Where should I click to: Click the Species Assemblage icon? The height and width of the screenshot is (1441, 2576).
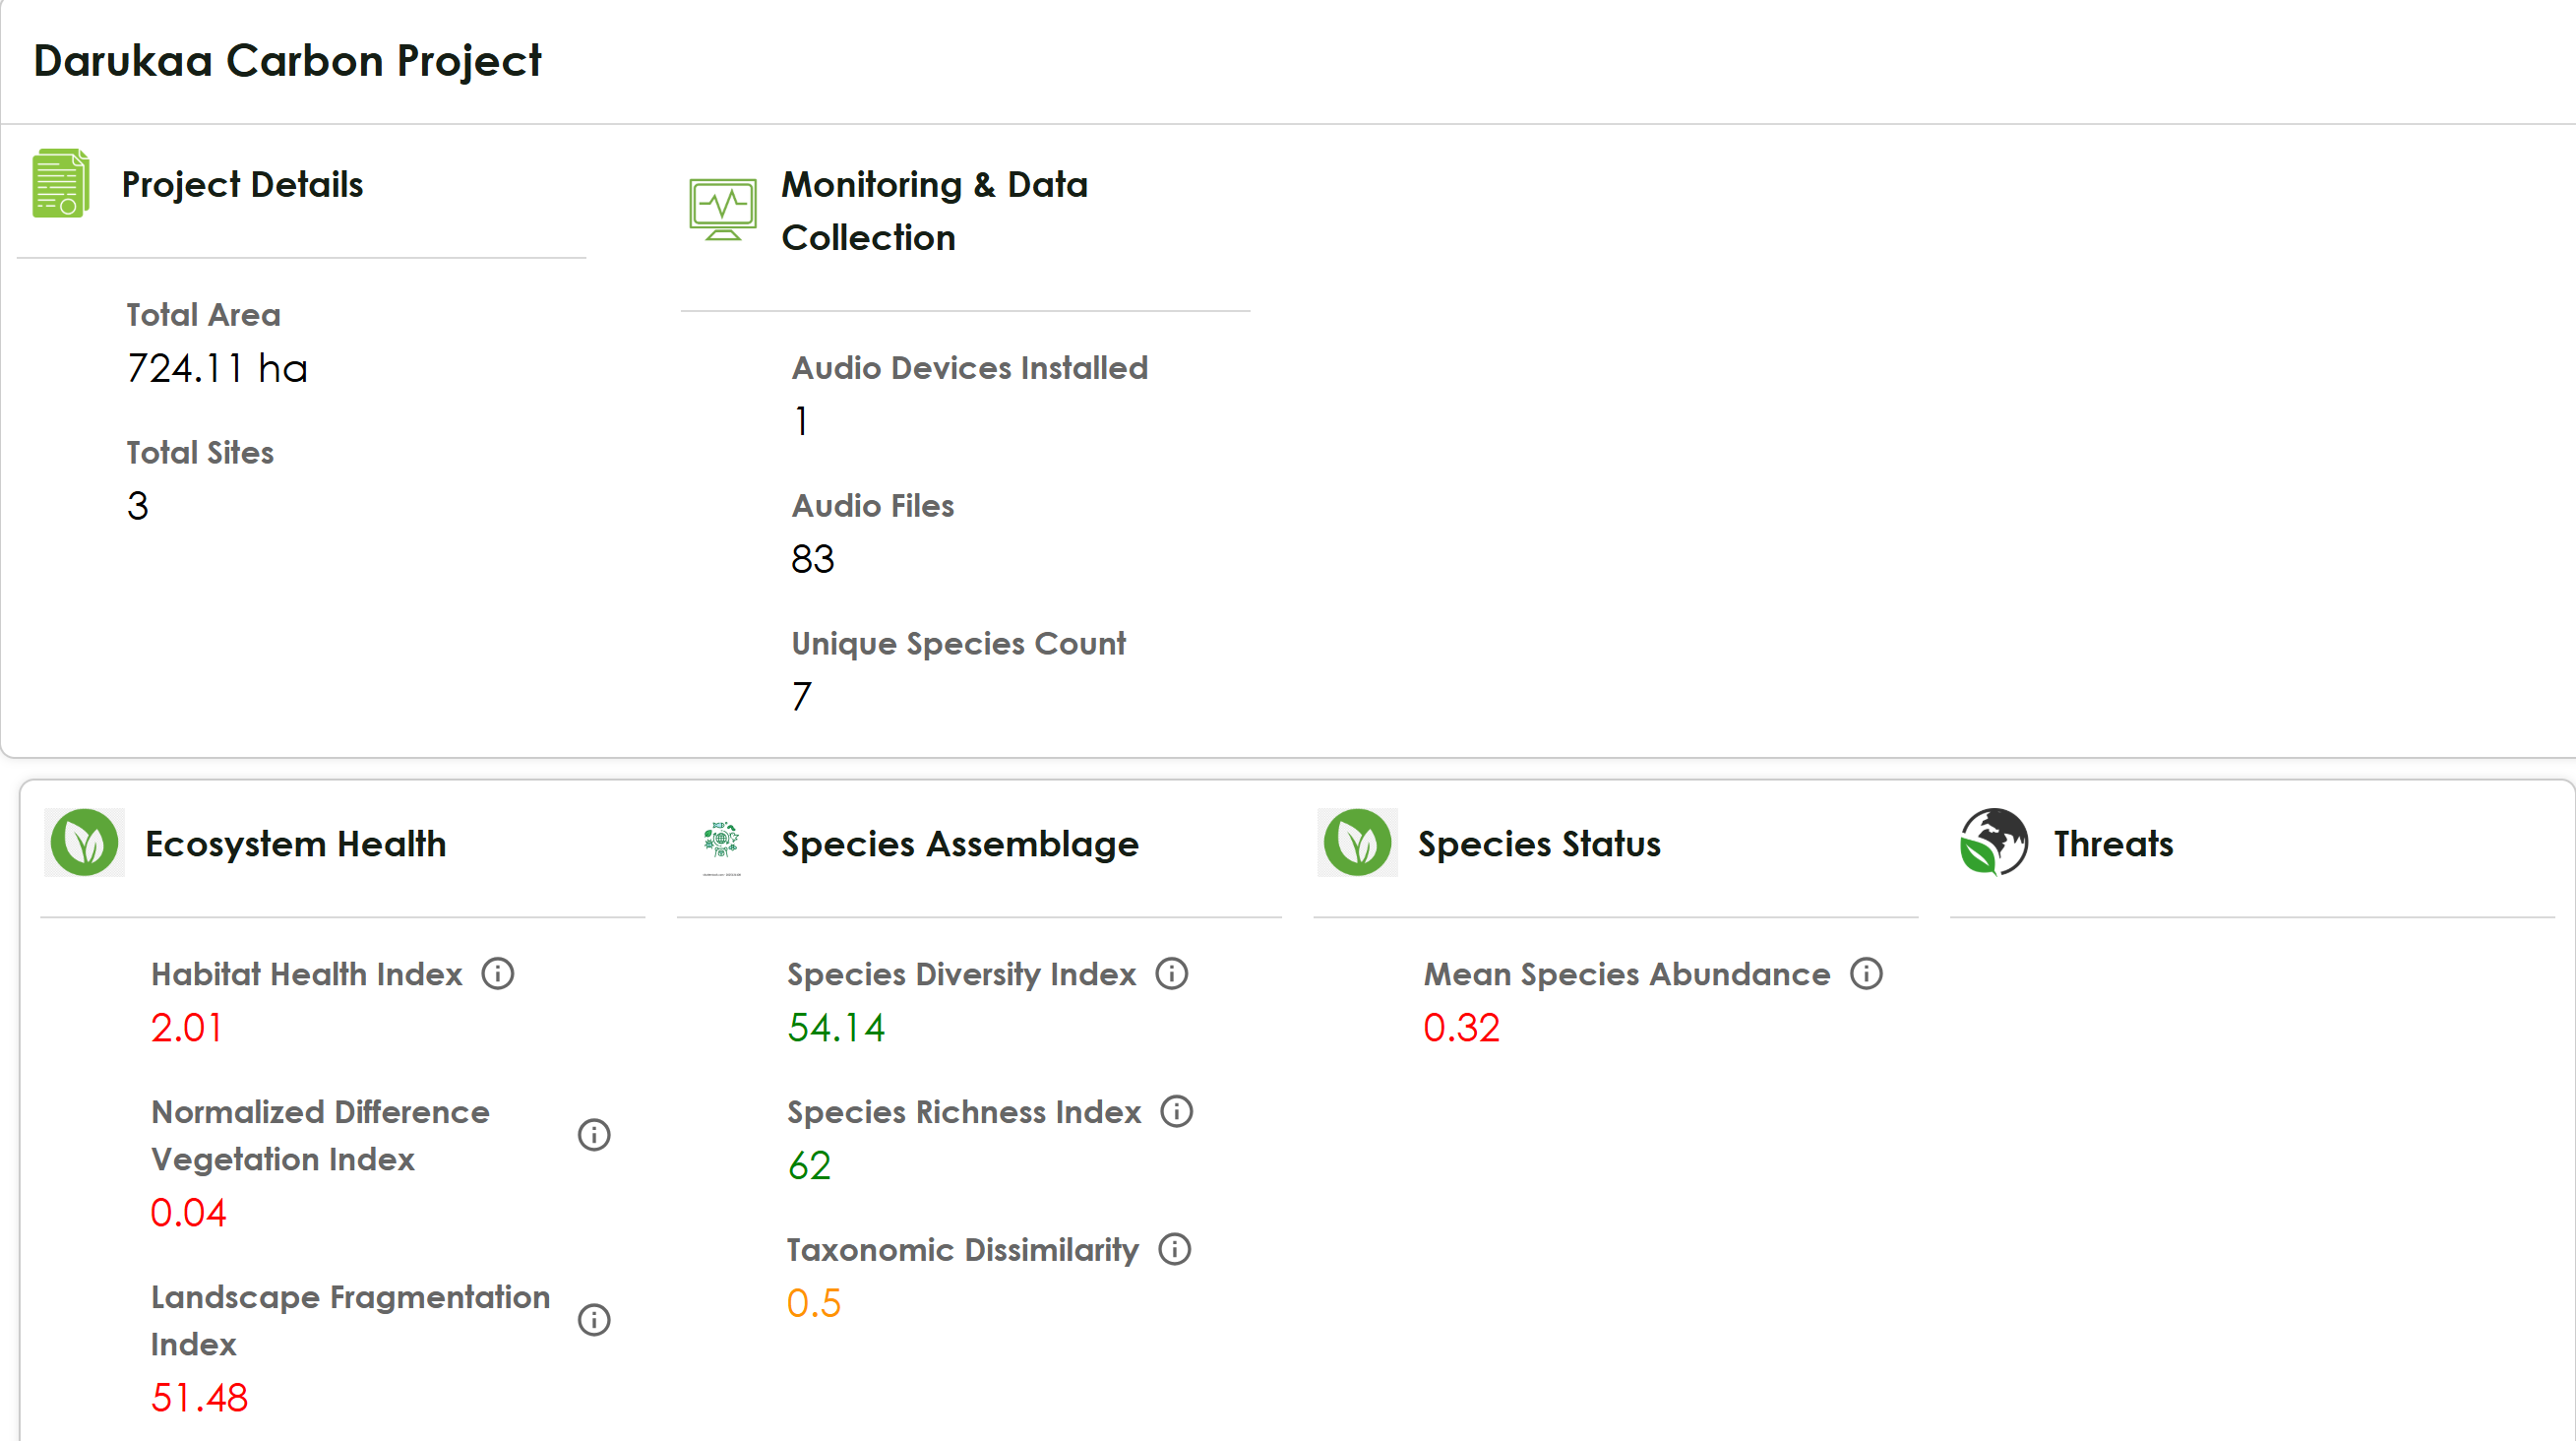coord(721,847)
